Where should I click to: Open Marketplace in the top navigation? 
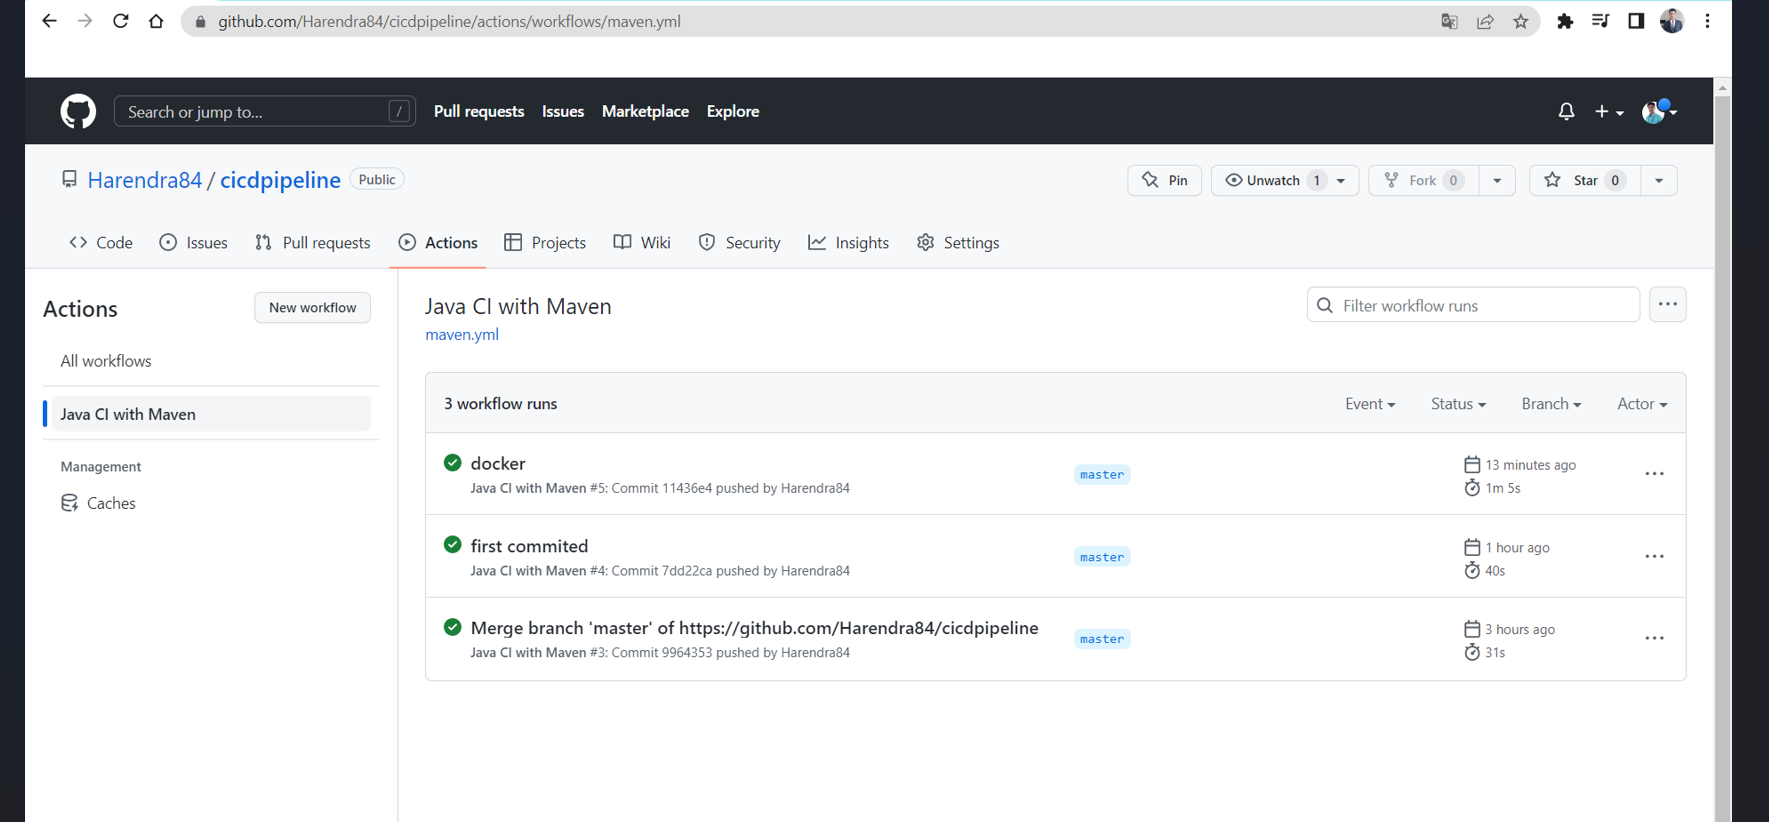point(645,111)
